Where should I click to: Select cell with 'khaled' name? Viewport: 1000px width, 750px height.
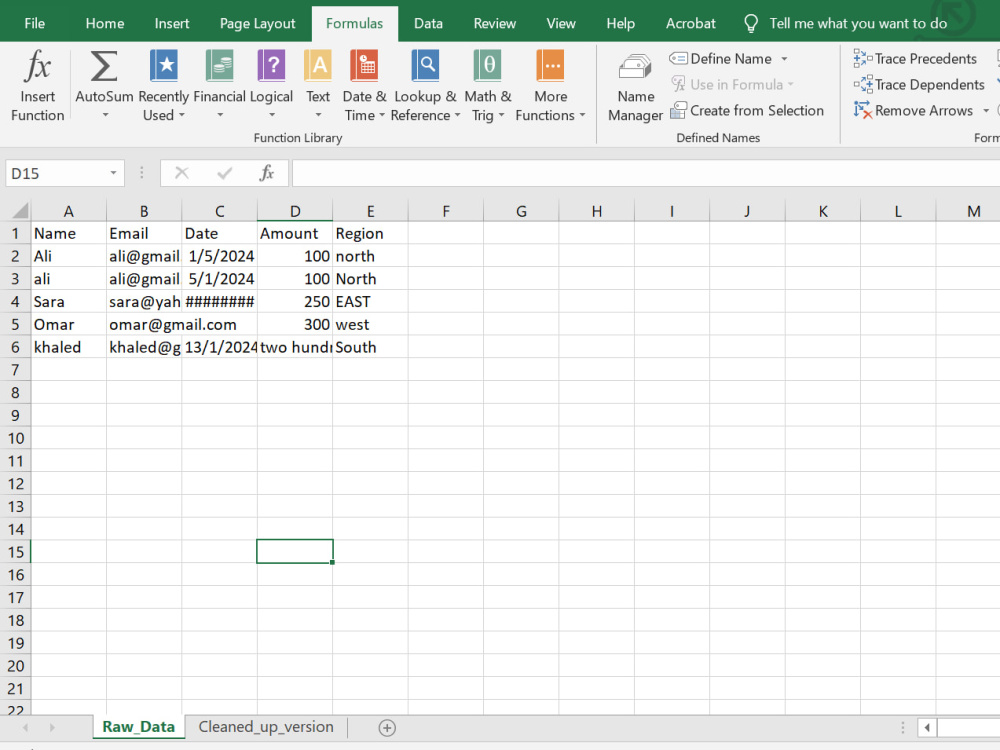click(x=68, y=347)
